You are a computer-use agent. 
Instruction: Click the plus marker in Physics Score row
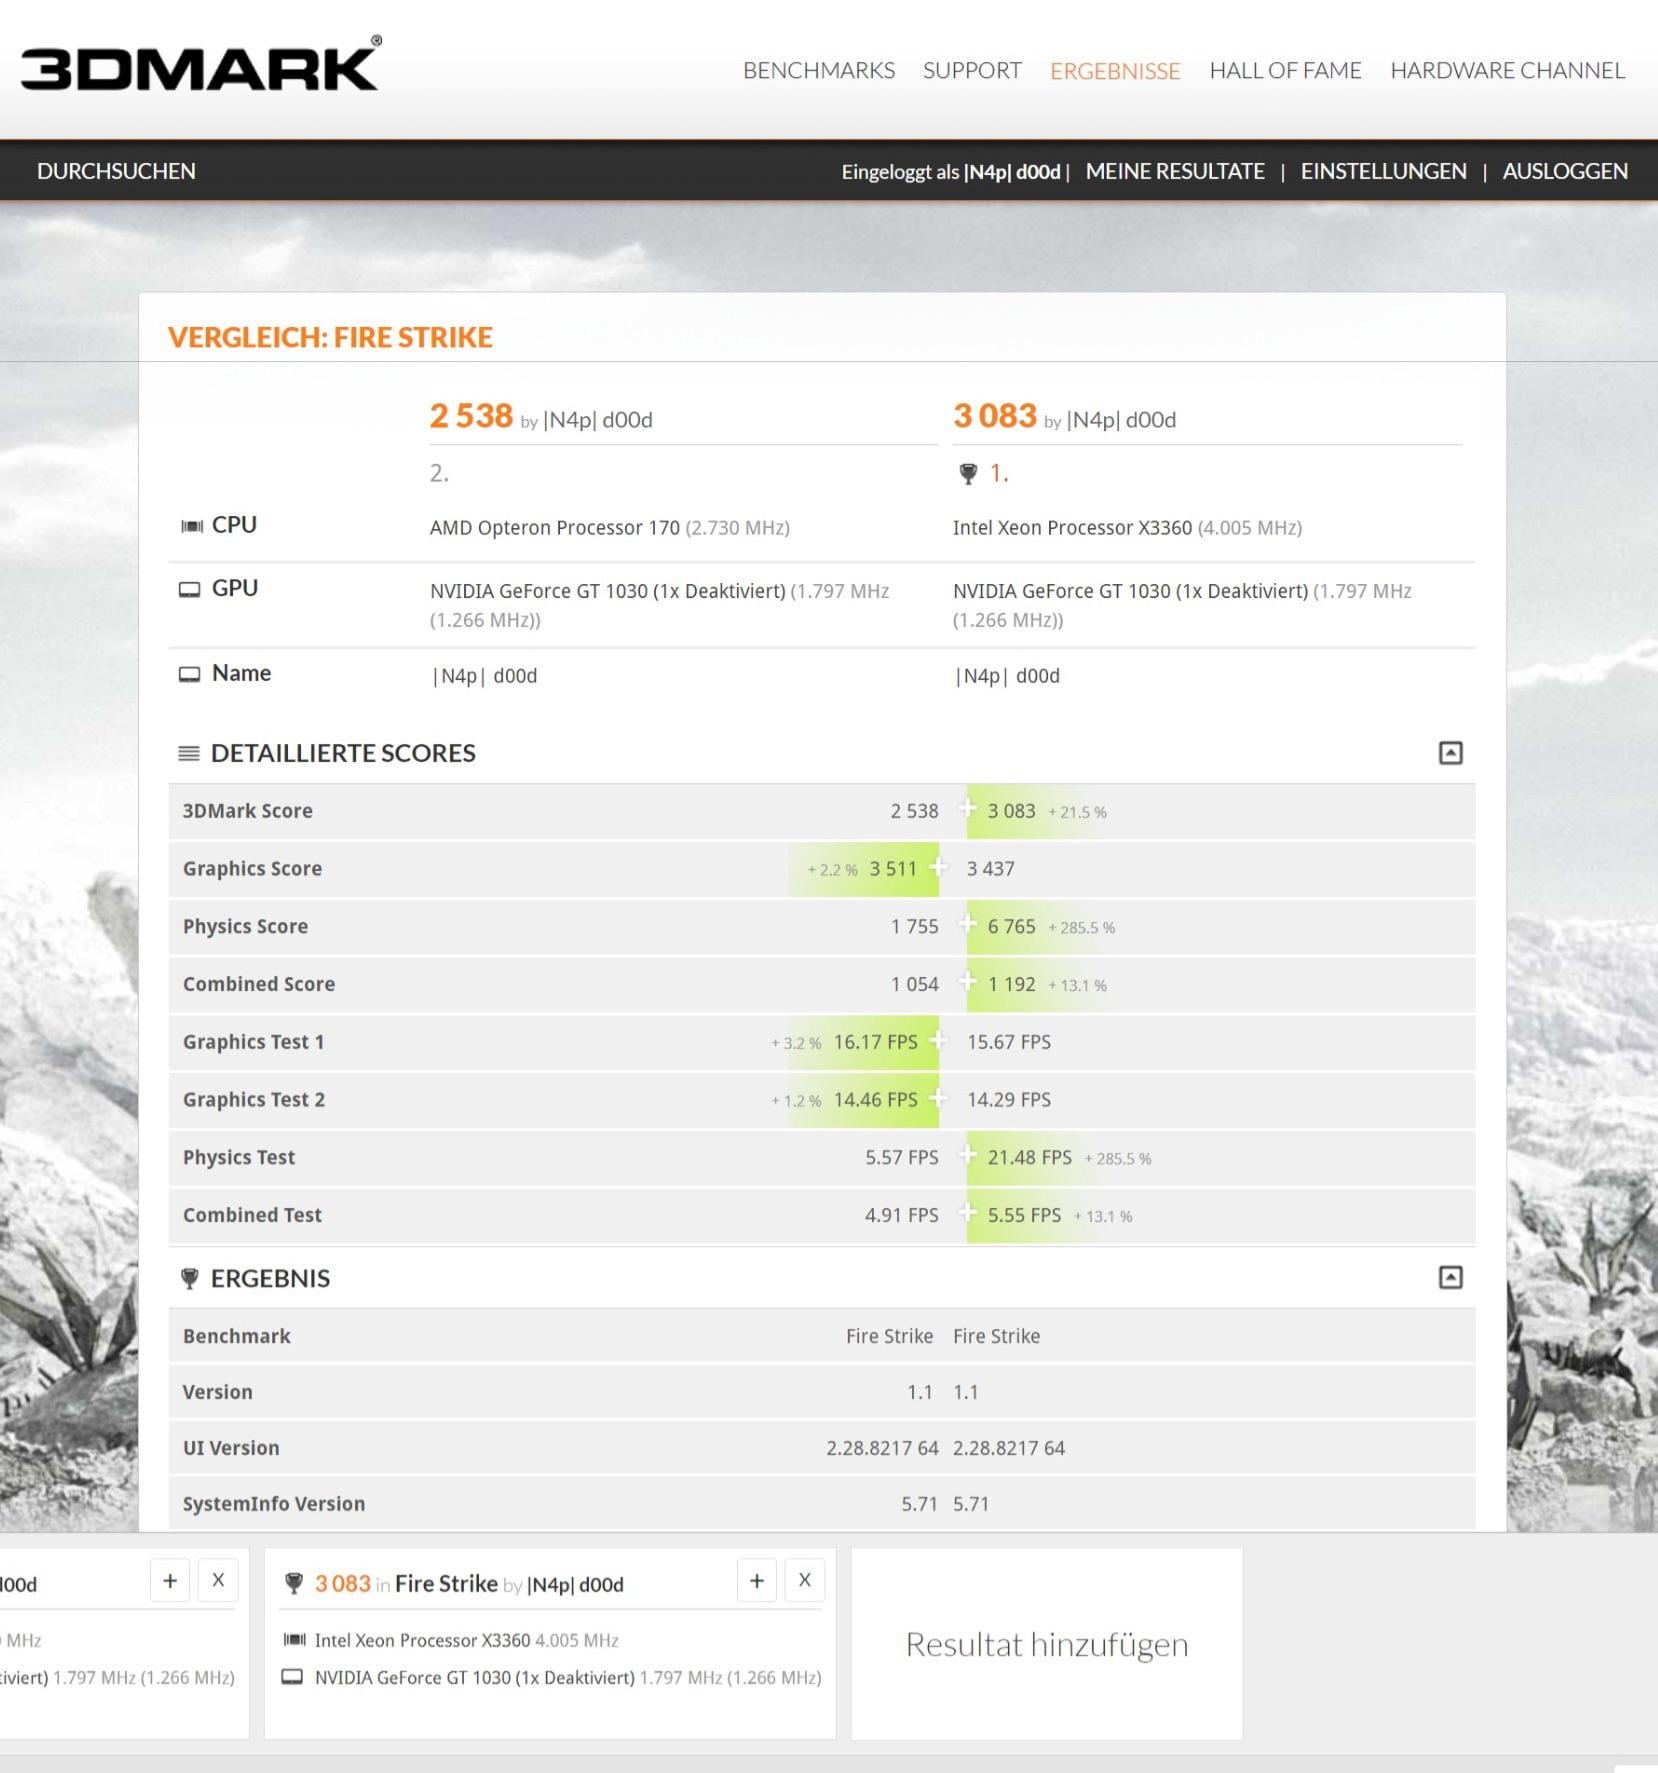click(967, 924)
